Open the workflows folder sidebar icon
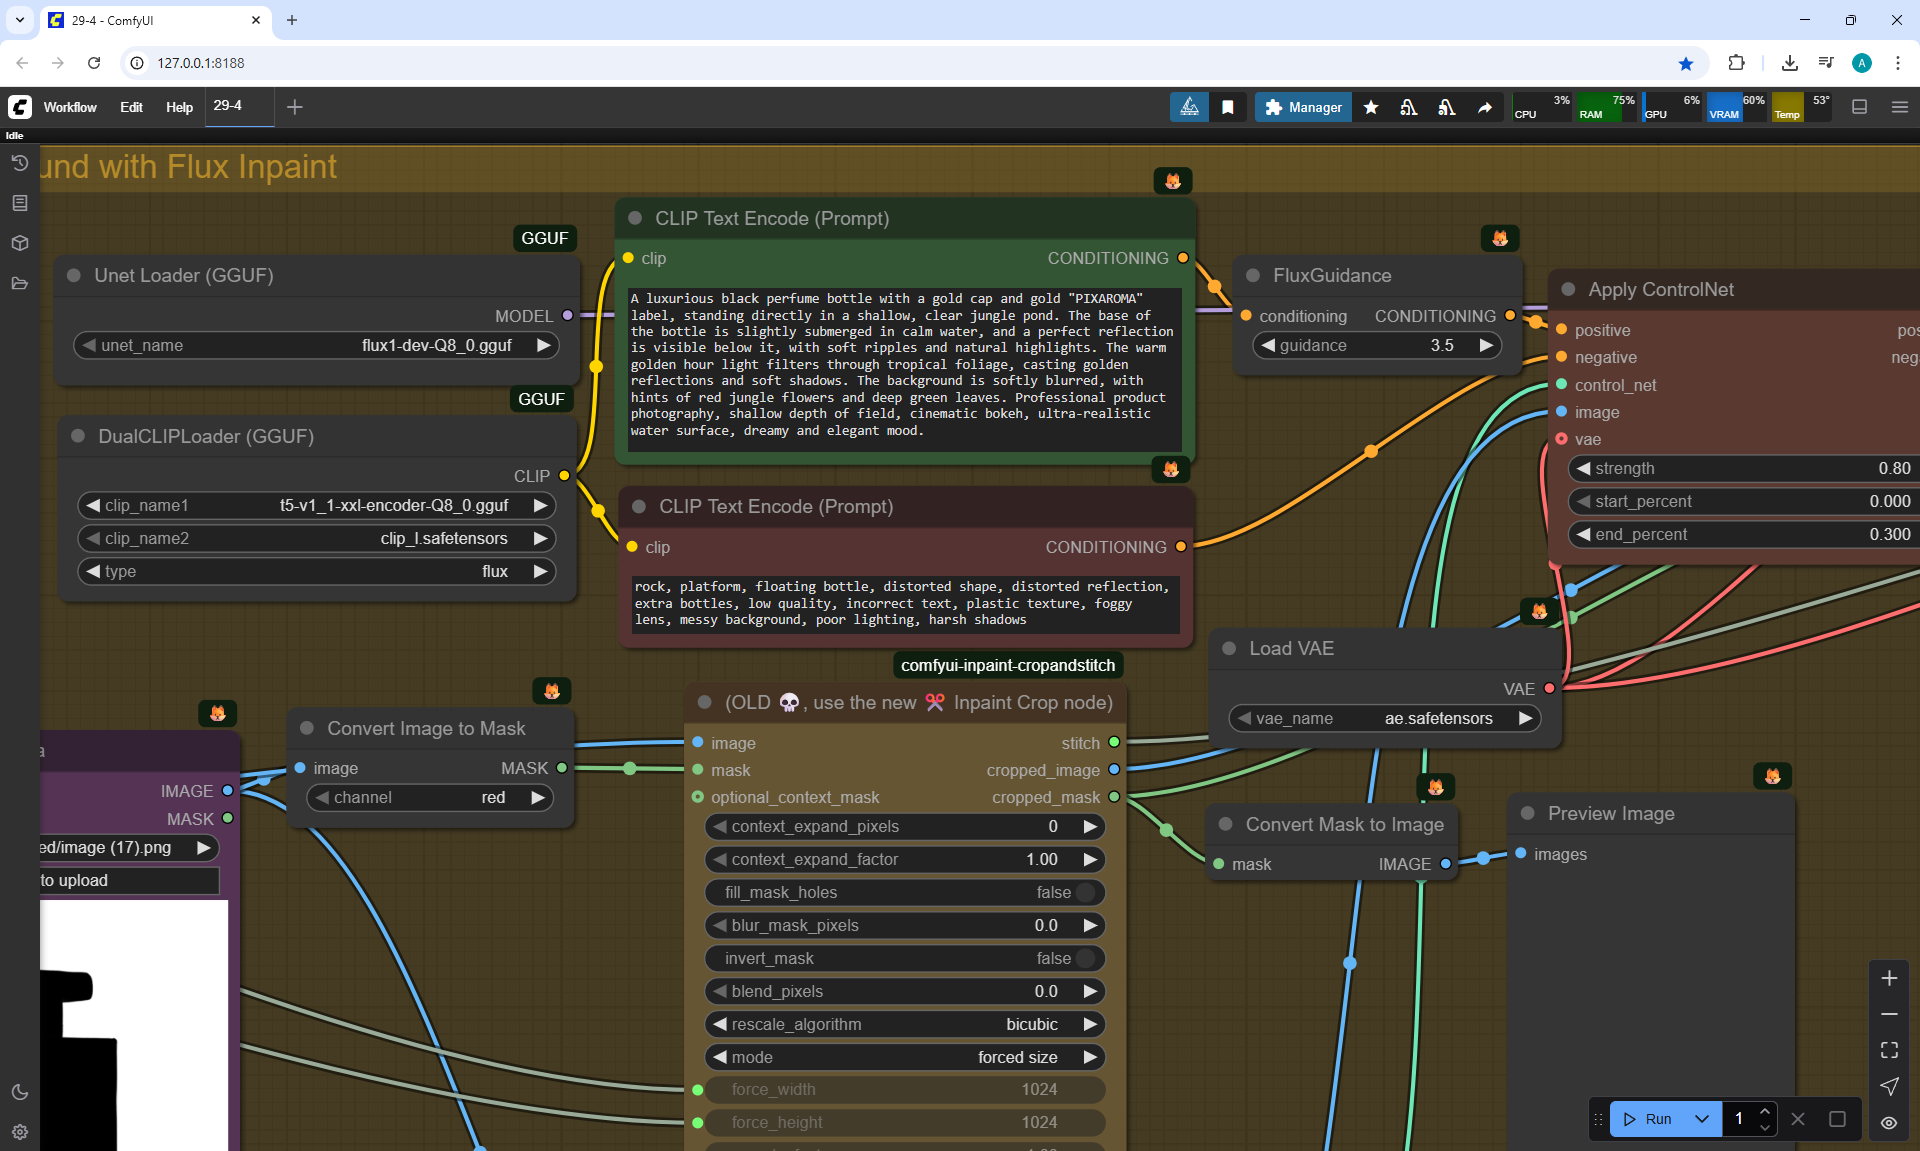The image size is (1920, 1151). [x=19, y=283]
